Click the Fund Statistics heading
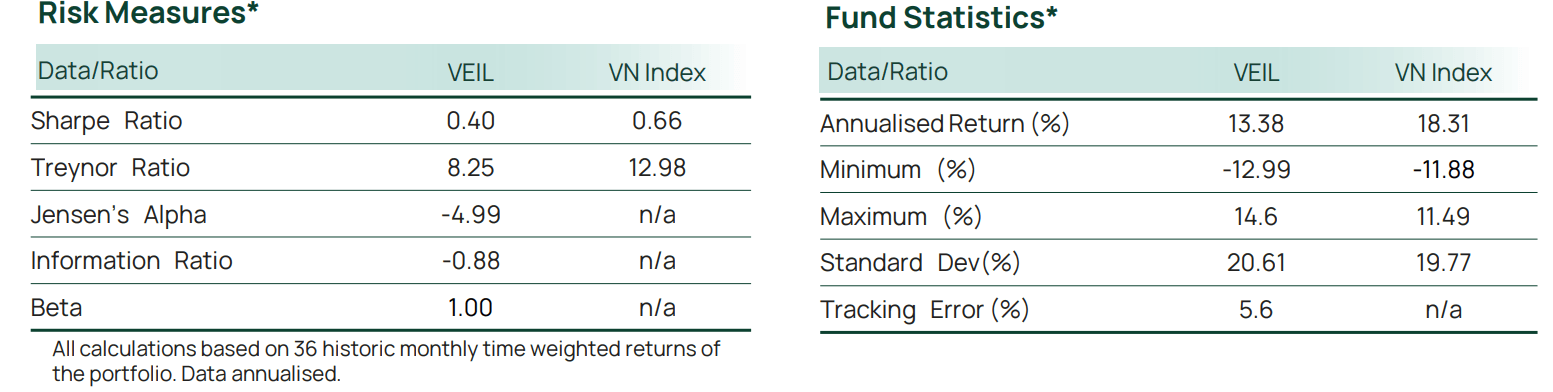The image size is (1553, 392). point(941,18)
